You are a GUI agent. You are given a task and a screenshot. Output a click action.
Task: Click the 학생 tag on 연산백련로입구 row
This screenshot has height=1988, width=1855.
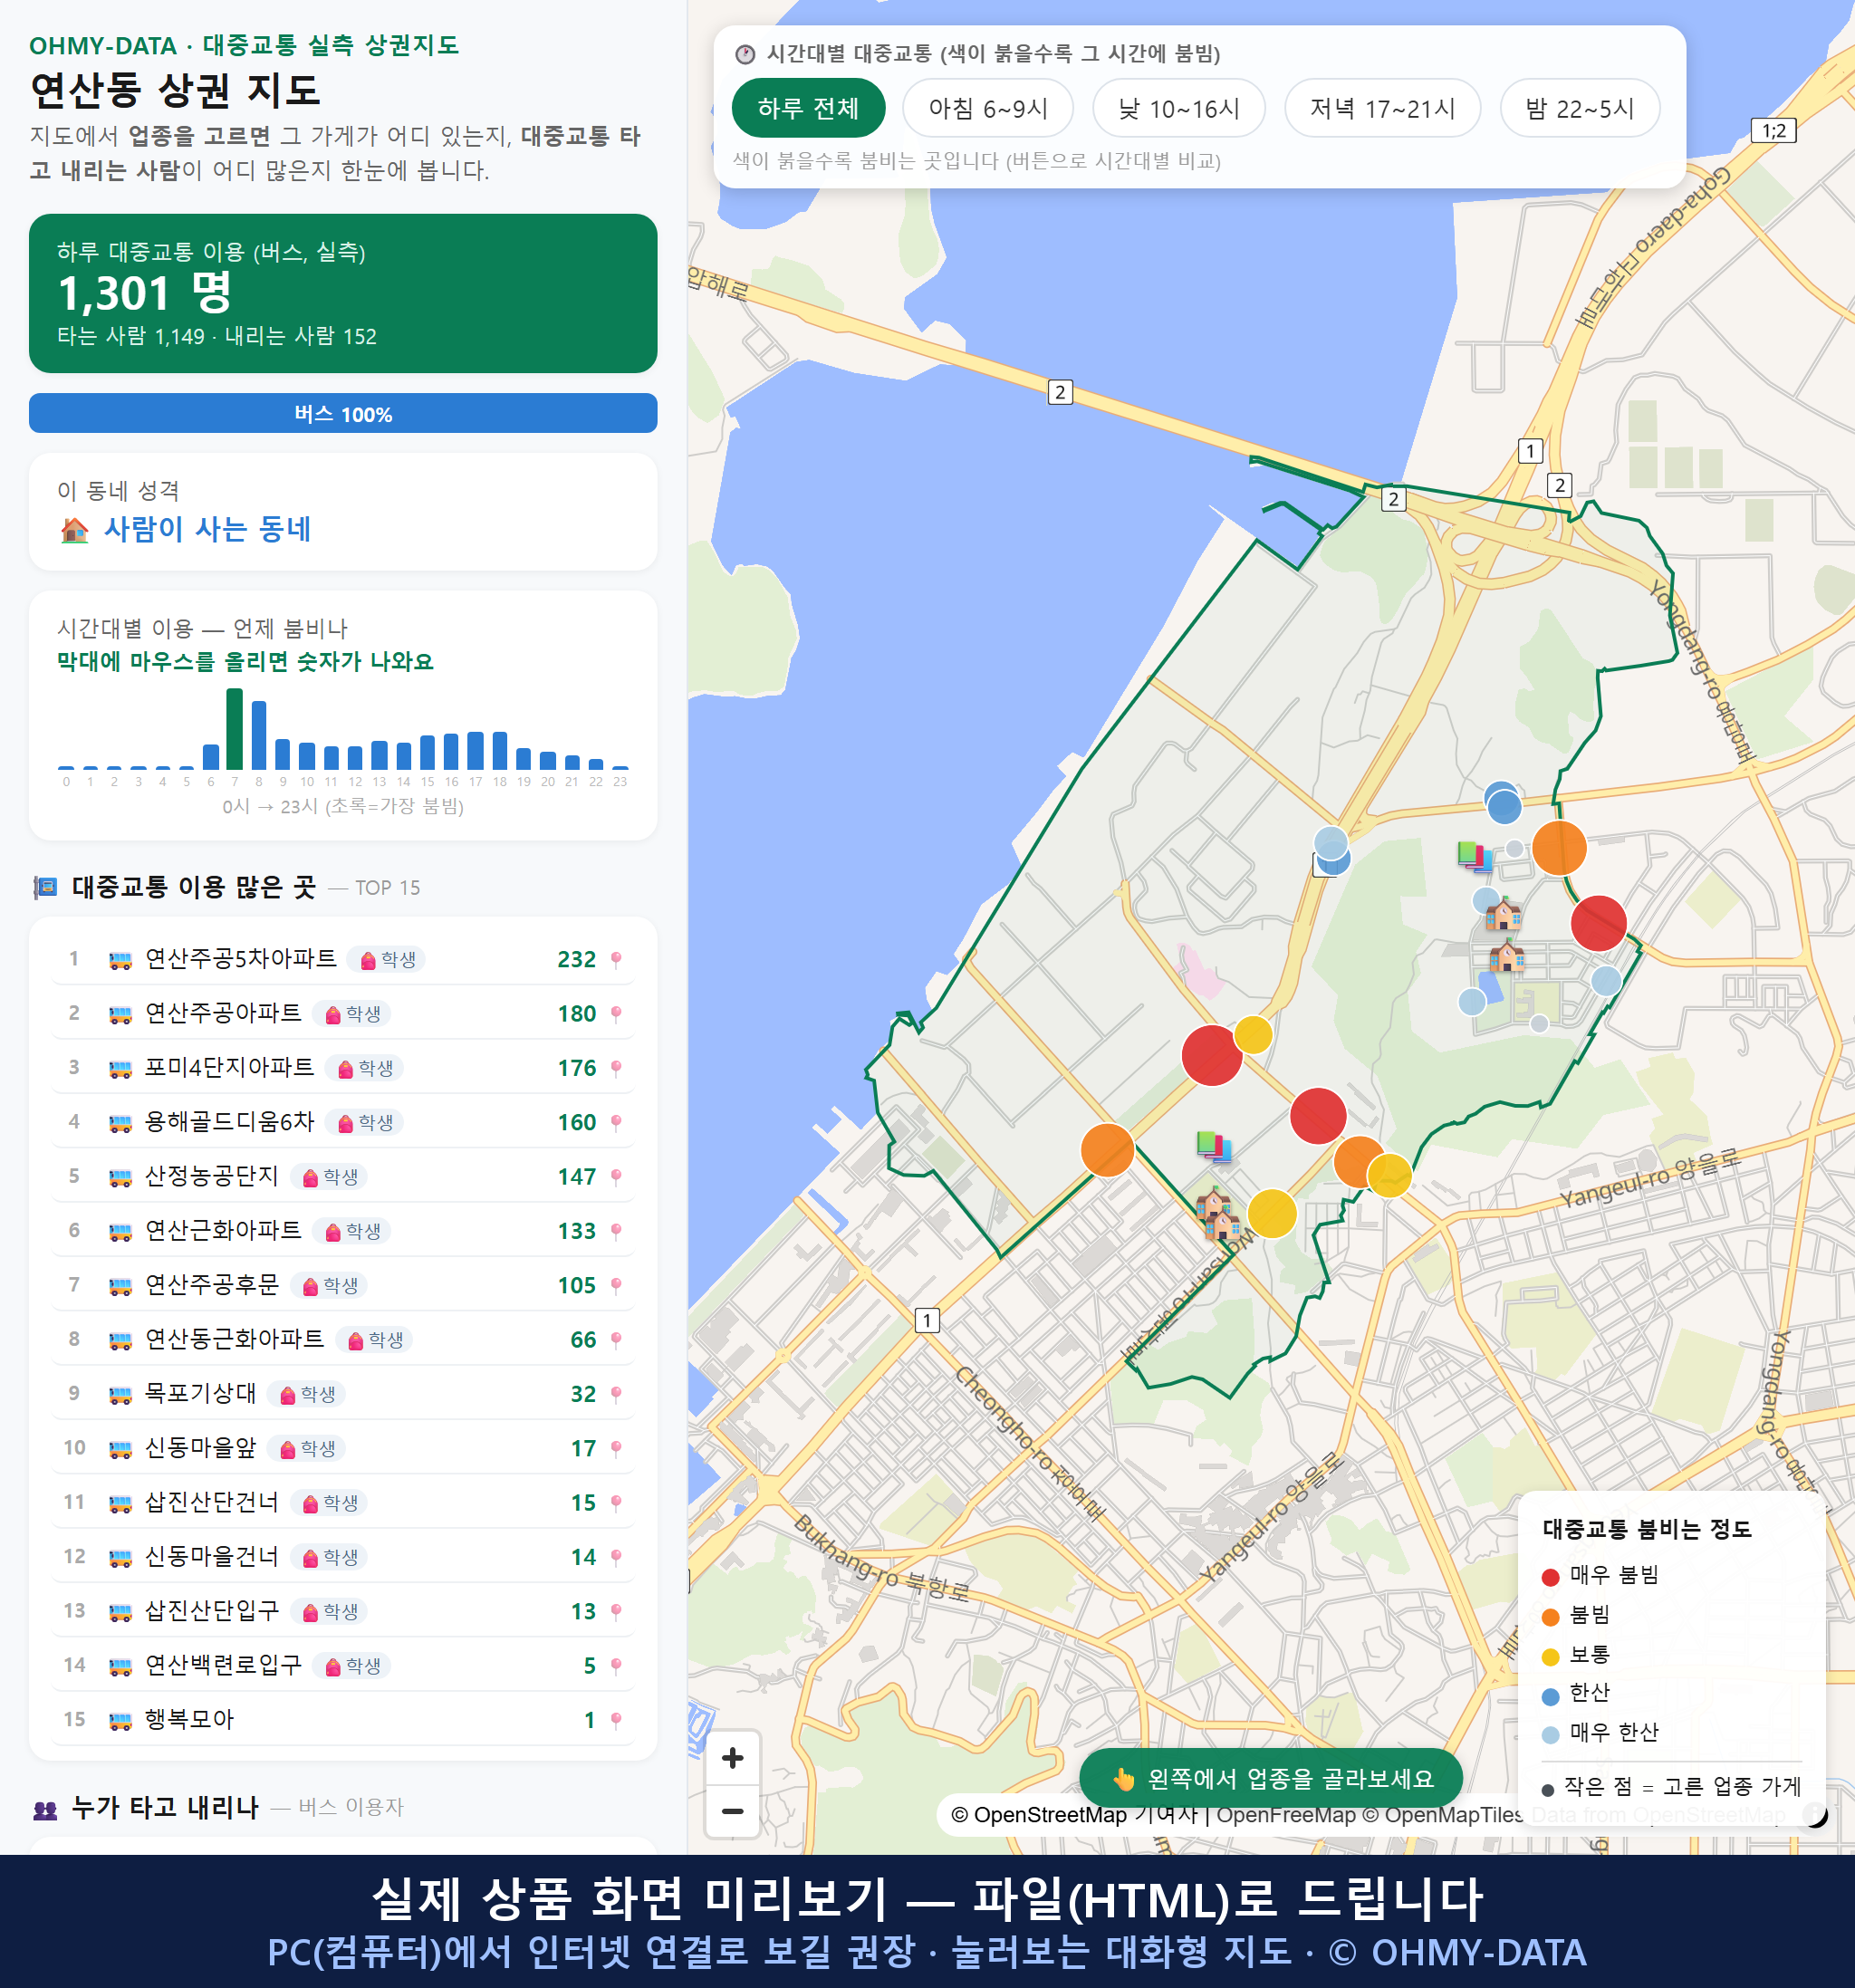click(x=352, y=1666)
